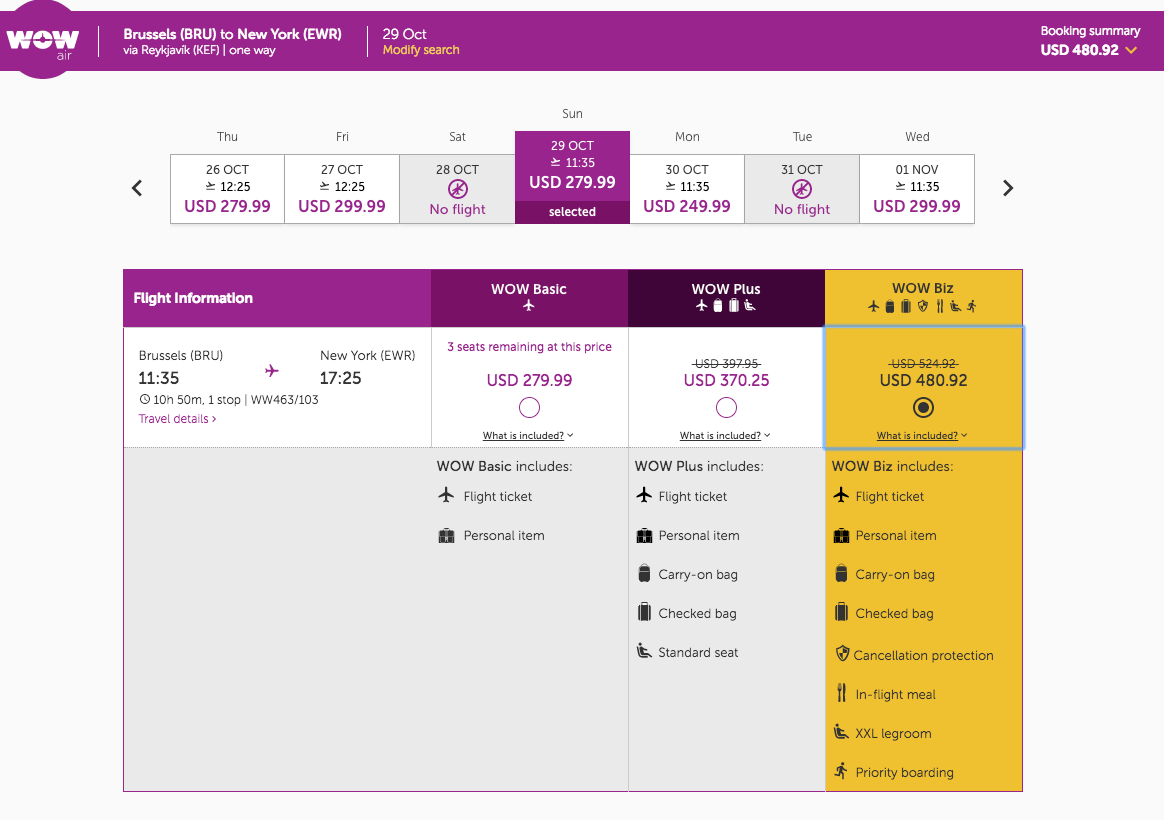This screenshot has height=820, width=1164.
Task: Choose the Mon 30 OCT date tab
Action: [687, 188]
